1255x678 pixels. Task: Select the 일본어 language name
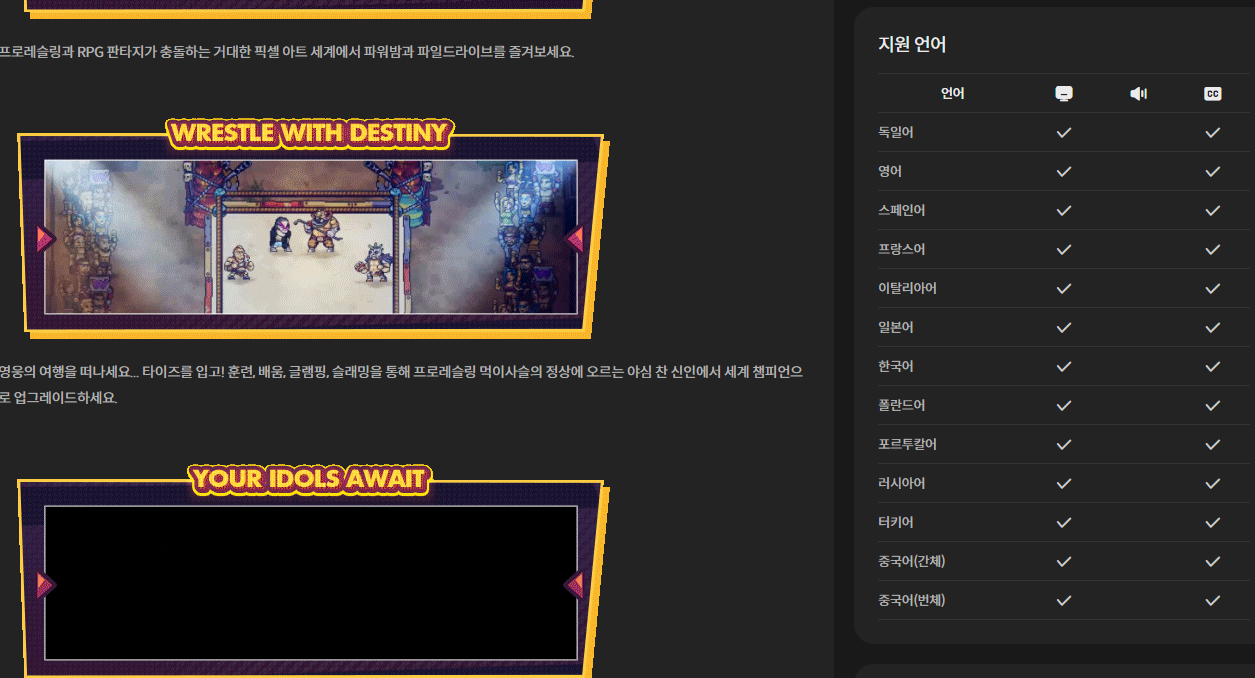tap(896, 327)
